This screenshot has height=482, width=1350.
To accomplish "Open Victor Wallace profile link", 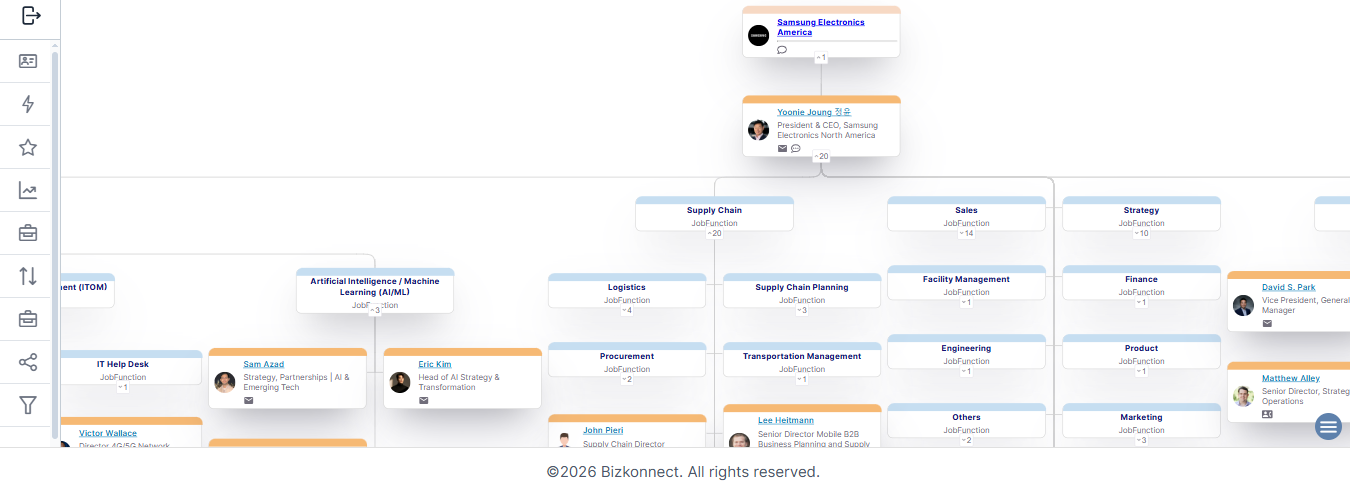I will click(108, 433).
